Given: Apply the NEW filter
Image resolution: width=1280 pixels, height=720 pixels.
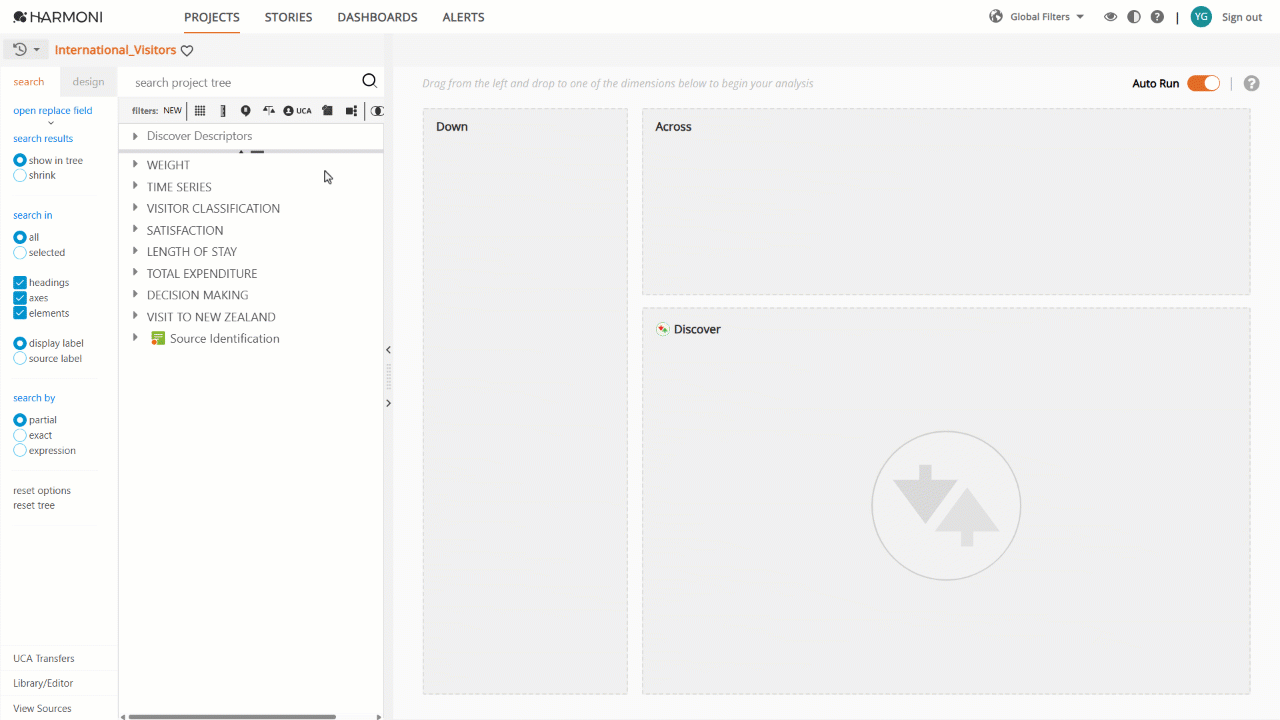Looking at the screenshot, I should point(173,111).
